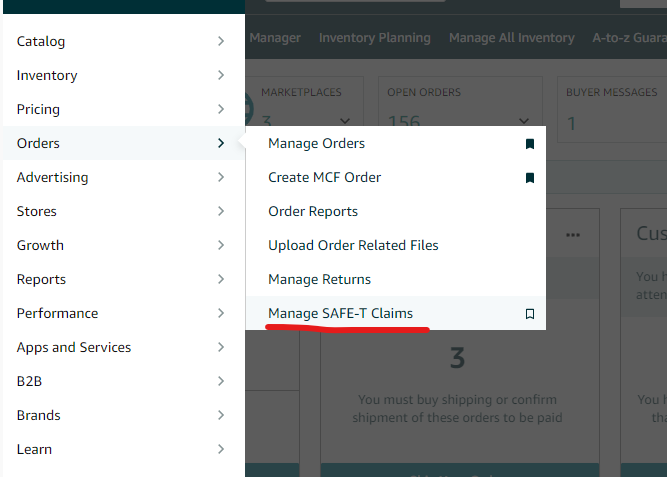Expand Inventory using its chevron arrow
Viewport: 667px width, 477px height.
pyautogui.click(x=221, y=75)
